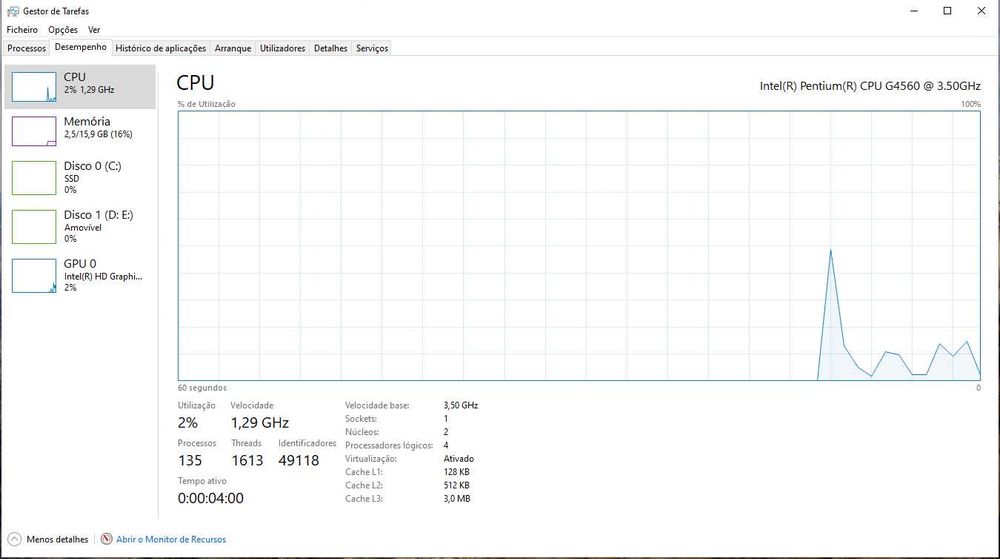The width and height of the screenshot is (1000, 559).
Task: Click the 1,29 GHz speed value
Action: [x=260, y=423]
